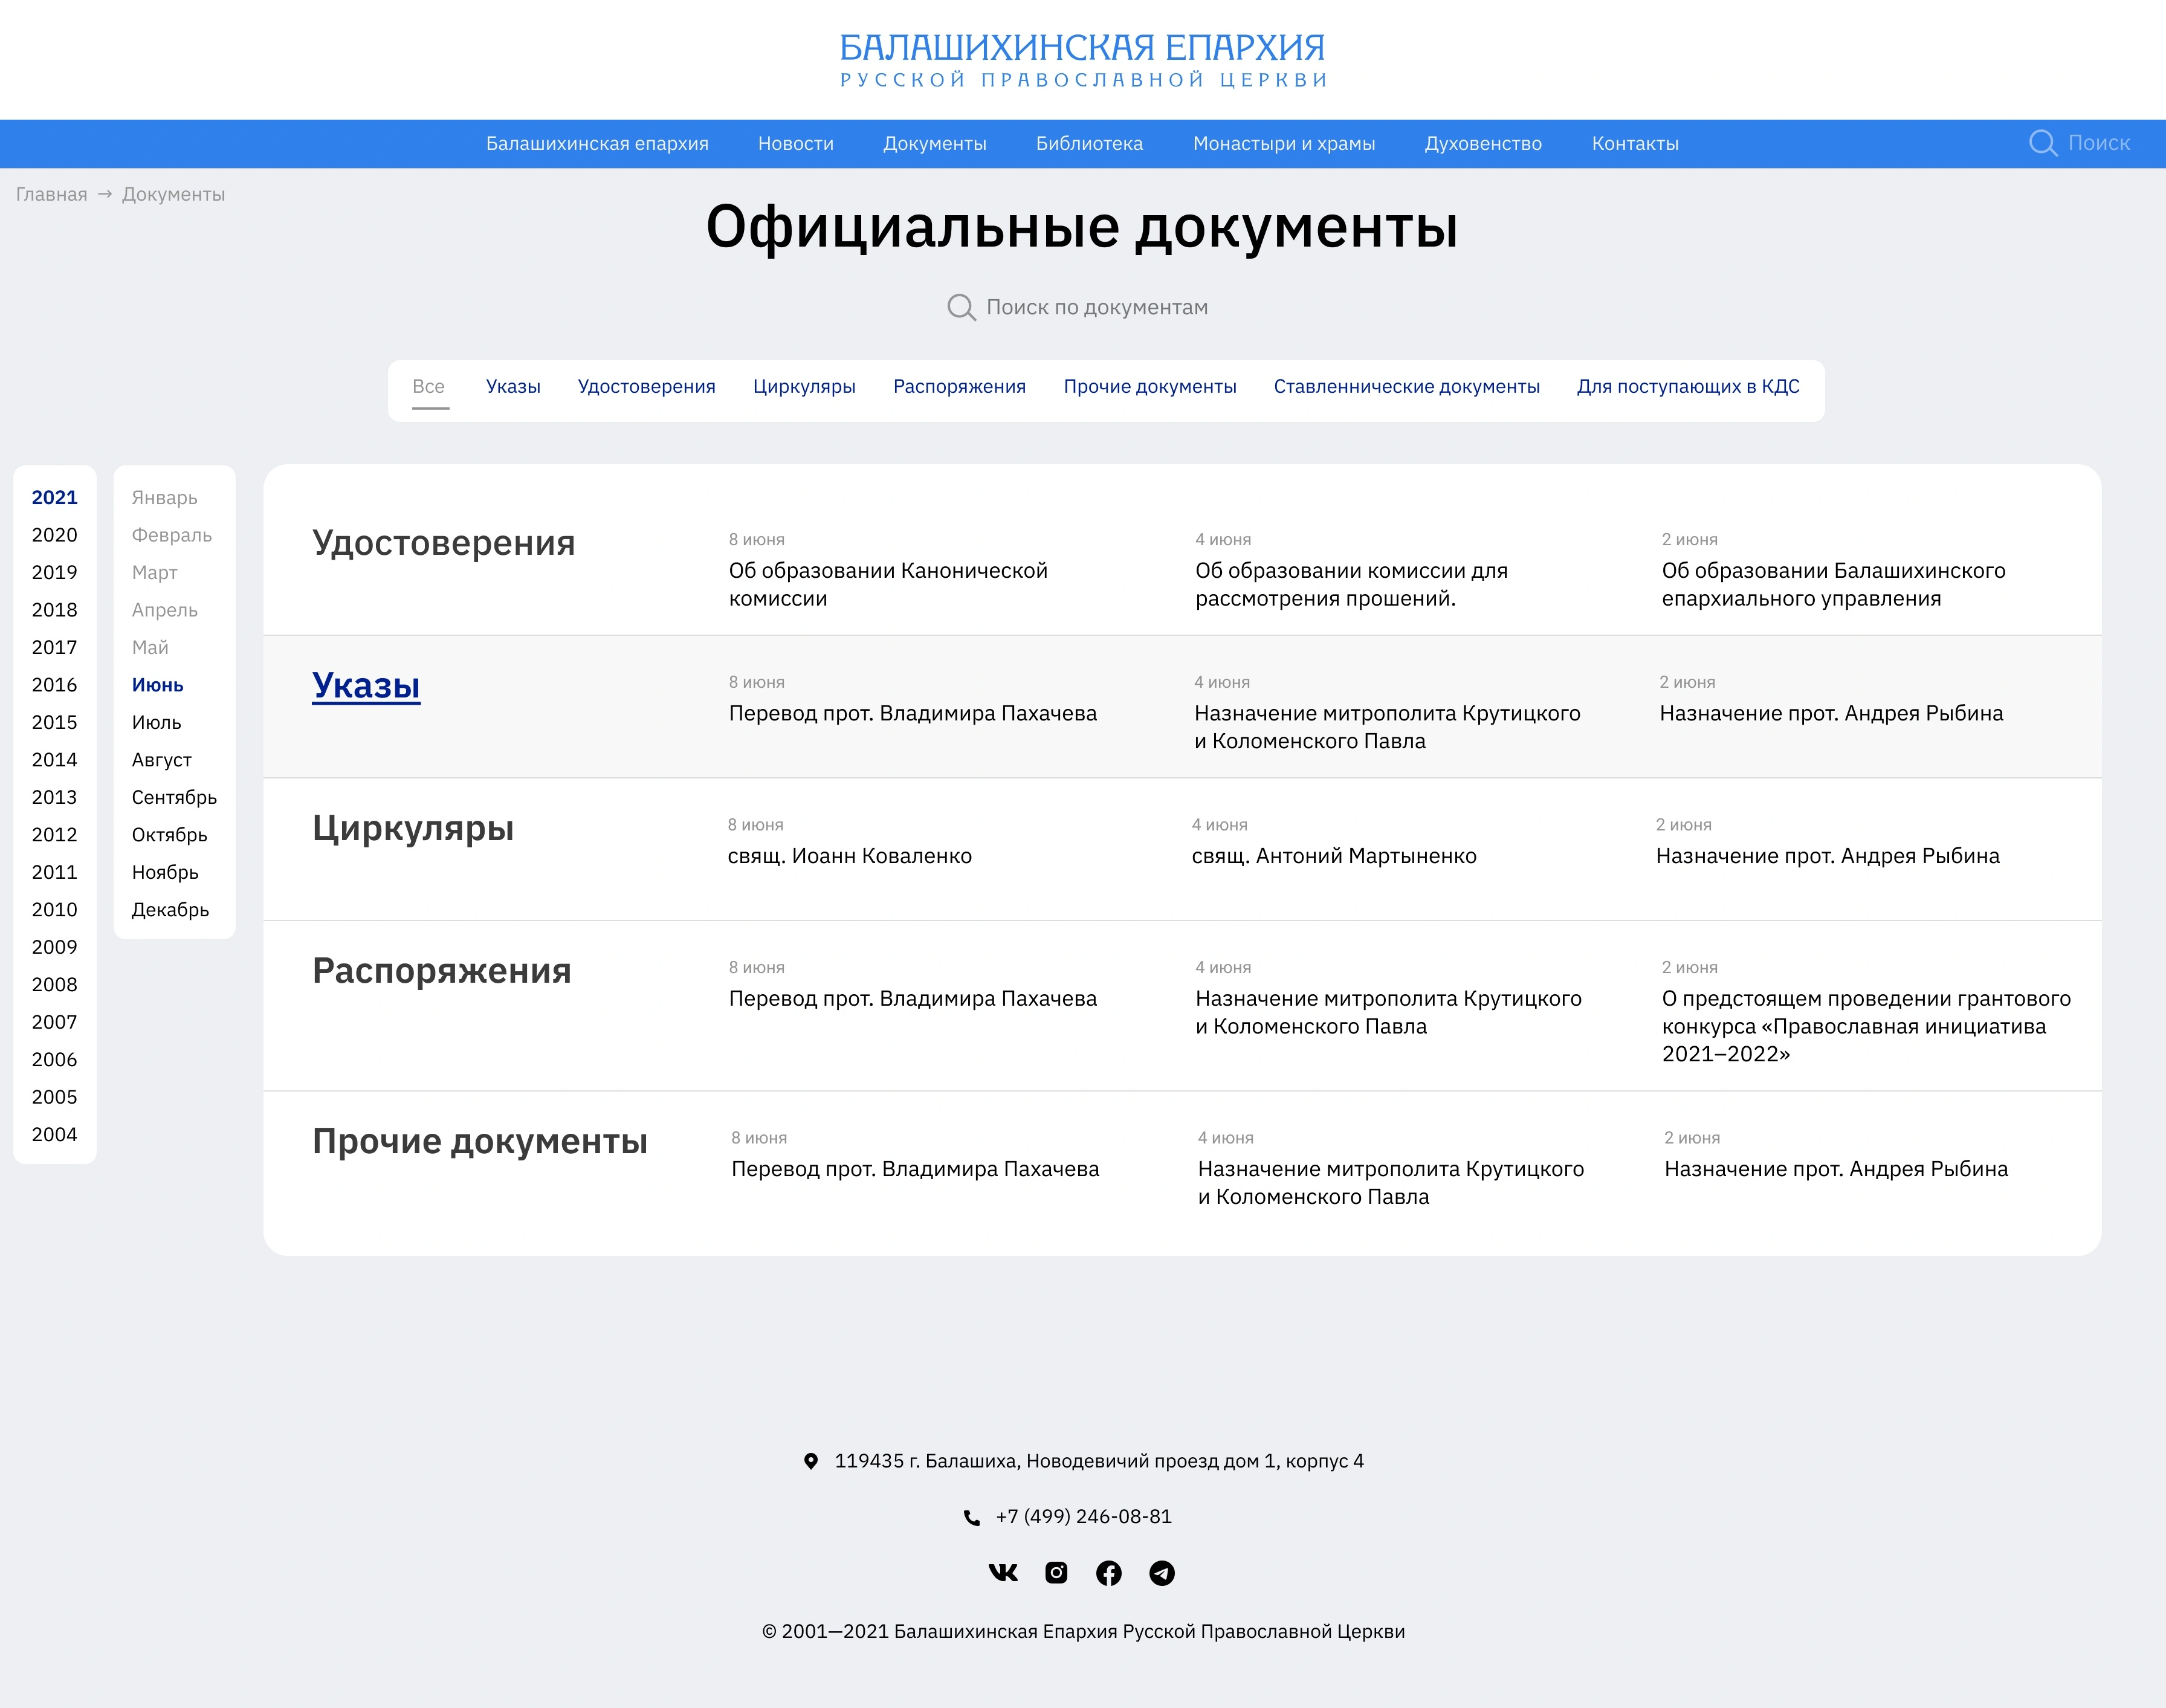The height and width of the screenshot is (1708, 2166).
Task: Select year 2004 in the year list
Action: [54, 1134]
